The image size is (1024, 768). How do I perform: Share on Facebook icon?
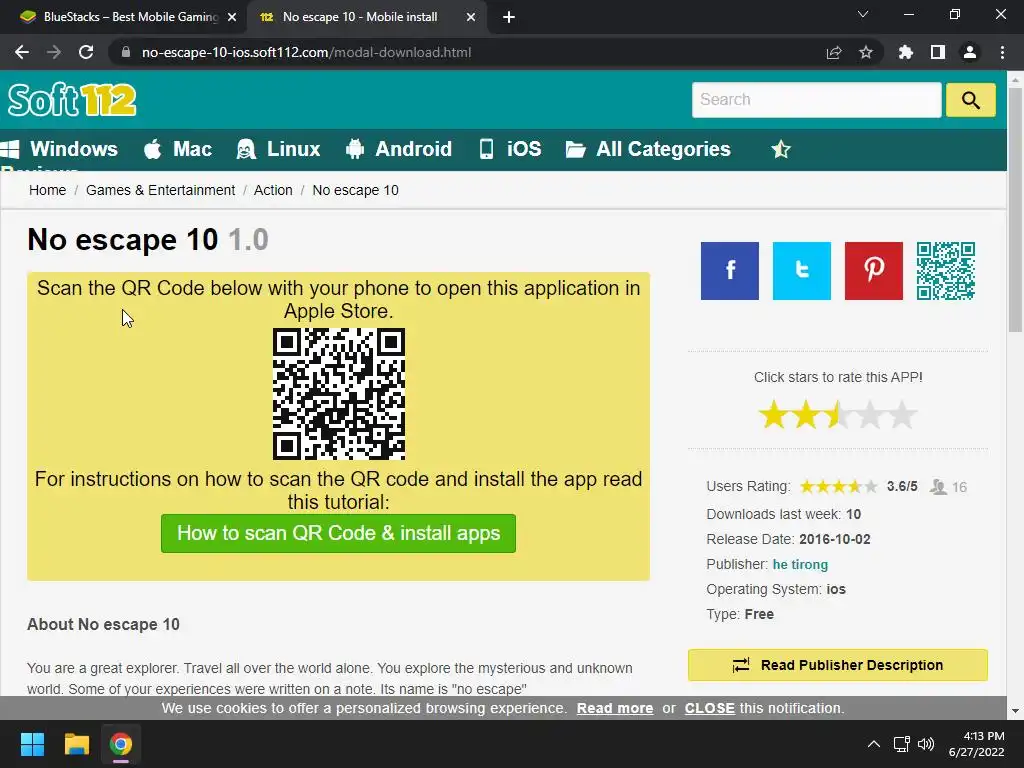click(x=729, y=271)
